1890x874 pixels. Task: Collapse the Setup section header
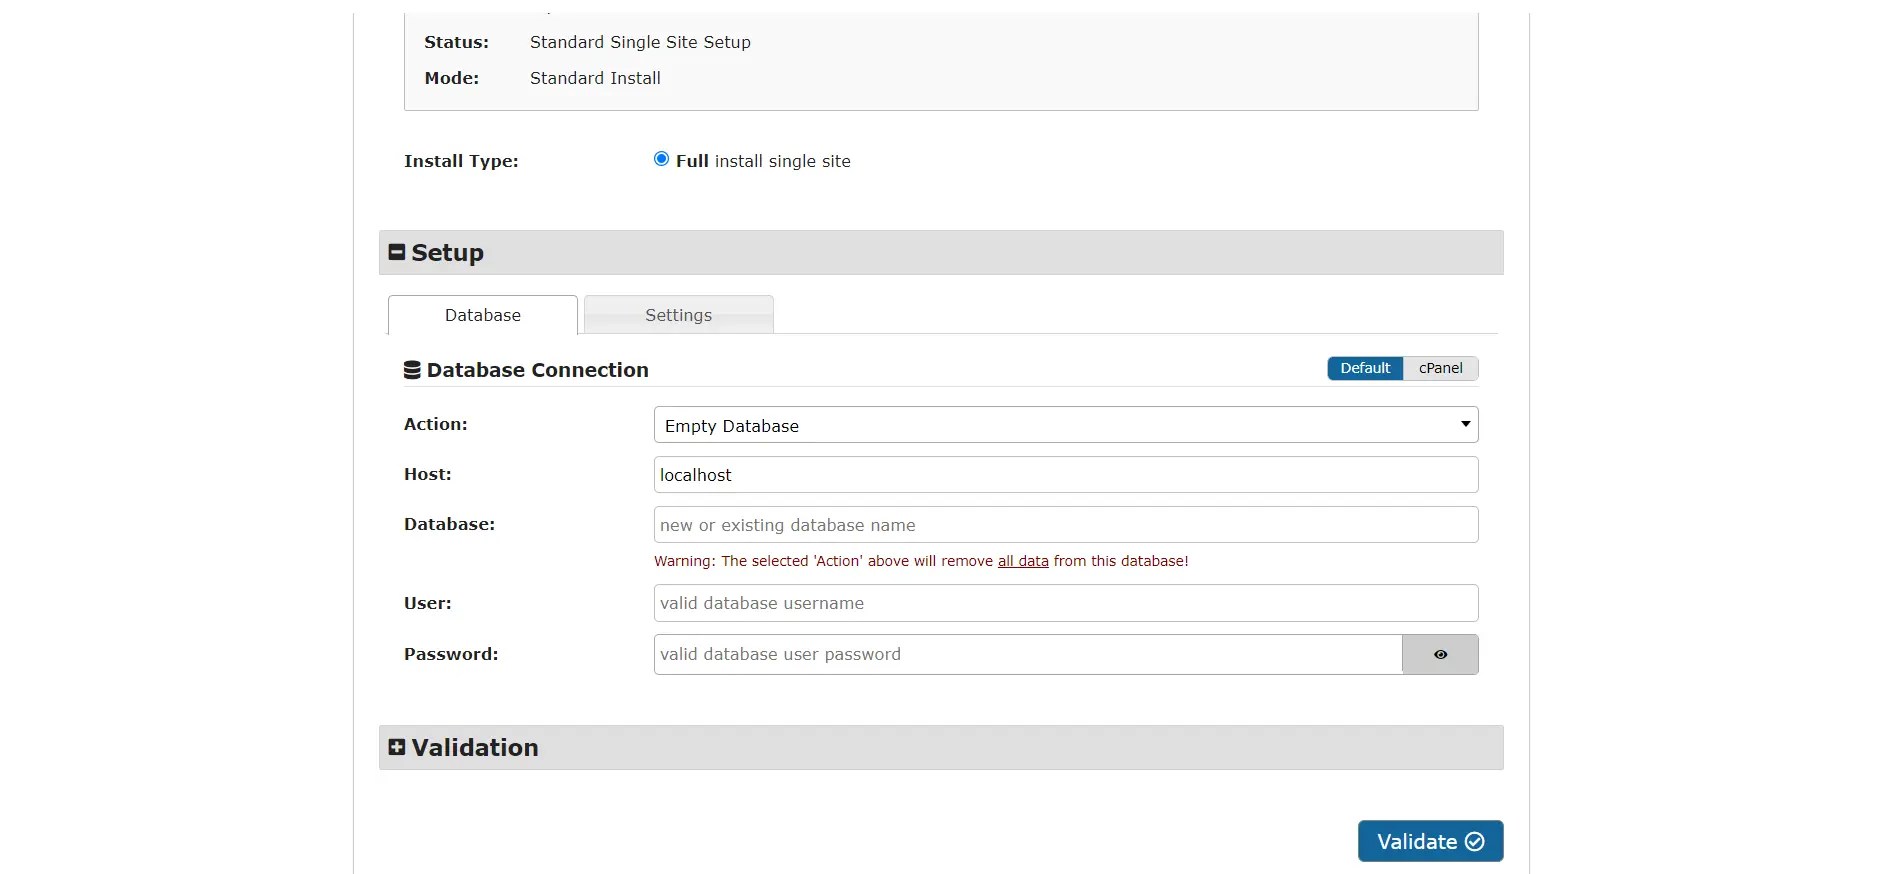click(940, 253)
